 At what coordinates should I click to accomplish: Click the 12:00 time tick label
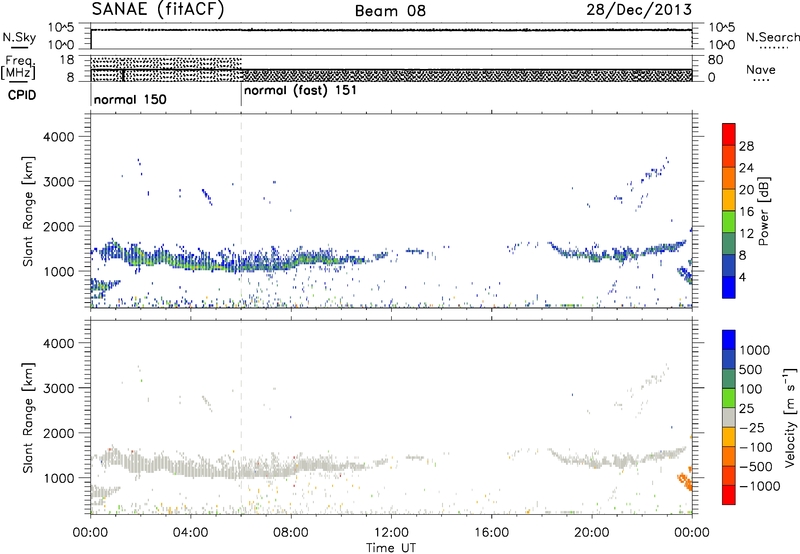391,533
